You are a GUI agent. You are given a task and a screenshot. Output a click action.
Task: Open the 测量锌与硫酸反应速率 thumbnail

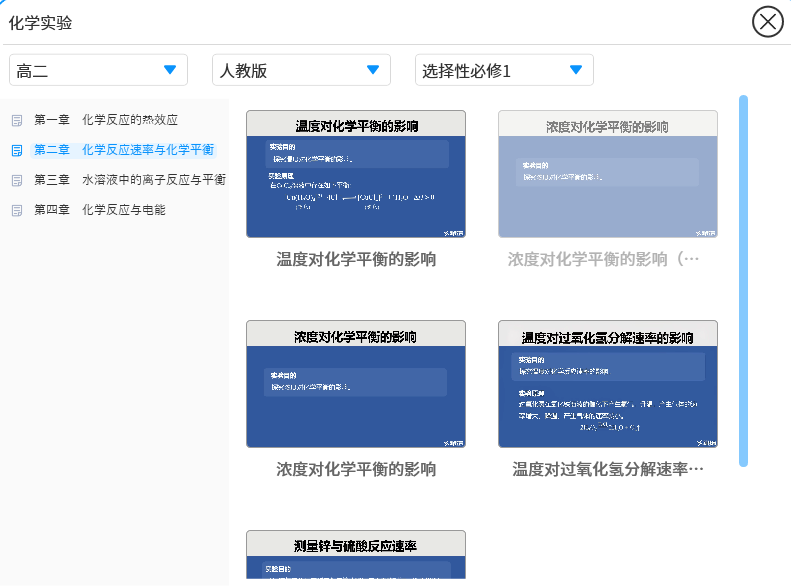coord(356,554)
